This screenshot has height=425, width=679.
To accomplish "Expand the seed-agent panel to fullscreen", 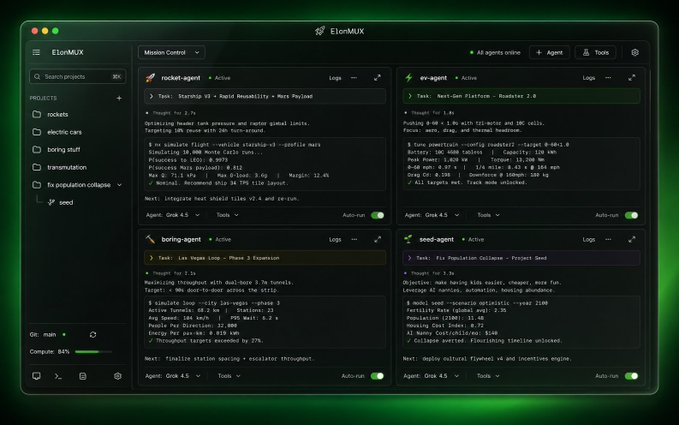I will click(632, 240).
